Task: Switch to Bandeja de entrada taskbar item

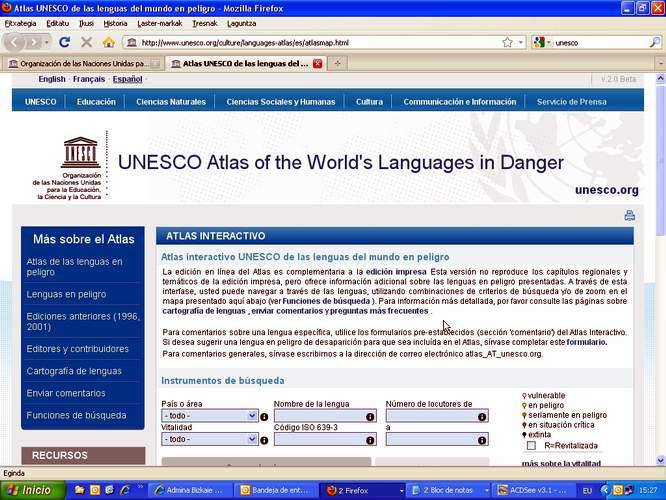Action: pos(276,490)
